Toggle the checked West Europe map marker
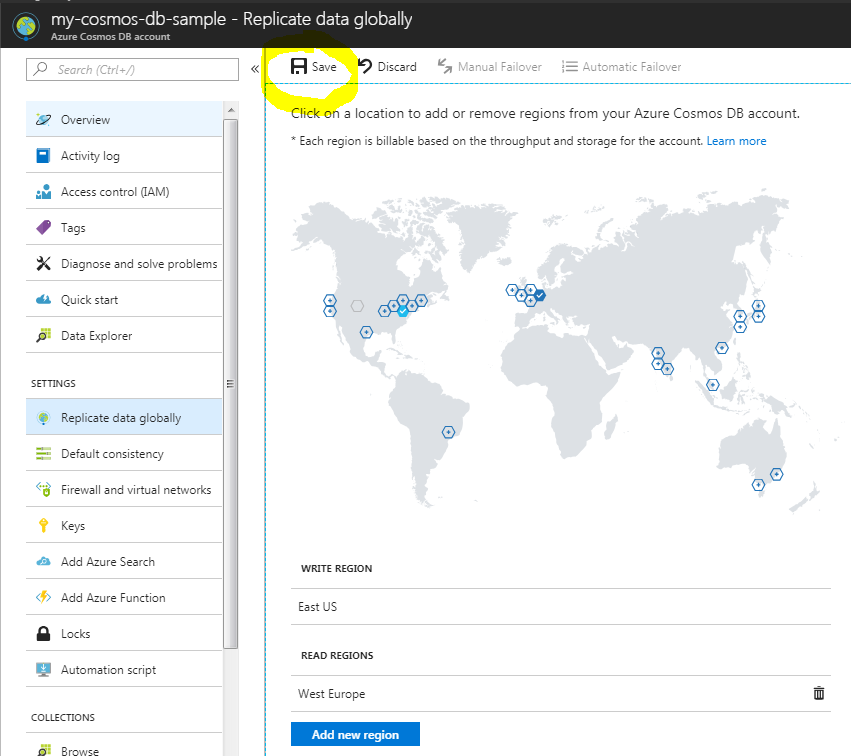This screenshot has height=756, width=851. [539, 295]
